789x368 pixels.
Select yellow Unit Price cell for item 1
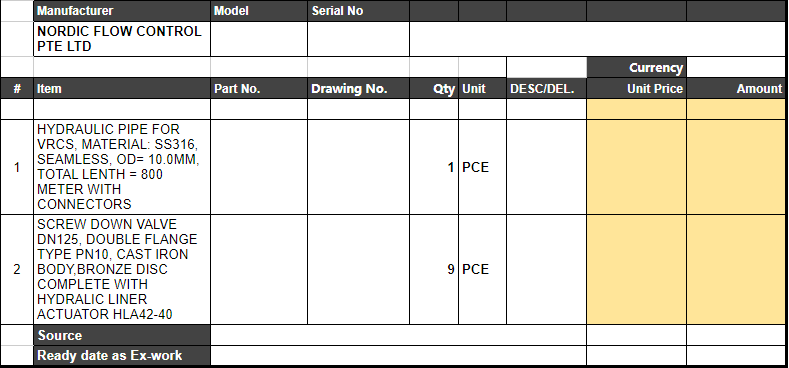[x=636, y=167]
